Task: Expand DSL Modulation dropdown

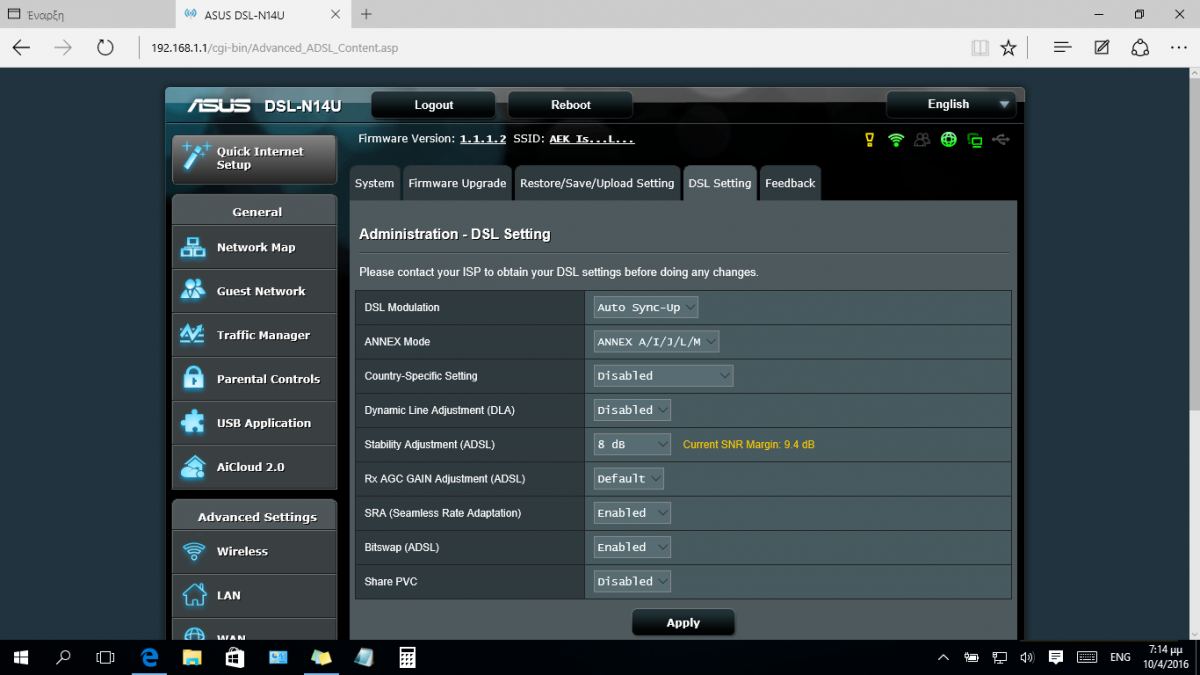Action: tap(646, 308)
